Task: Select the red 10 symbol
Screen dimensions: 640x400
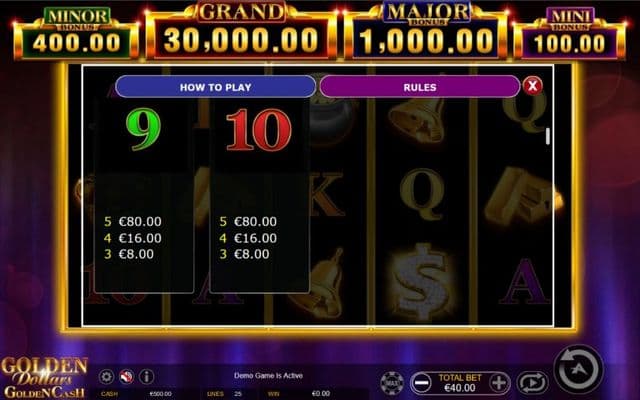Action: (x=258, y=130)
